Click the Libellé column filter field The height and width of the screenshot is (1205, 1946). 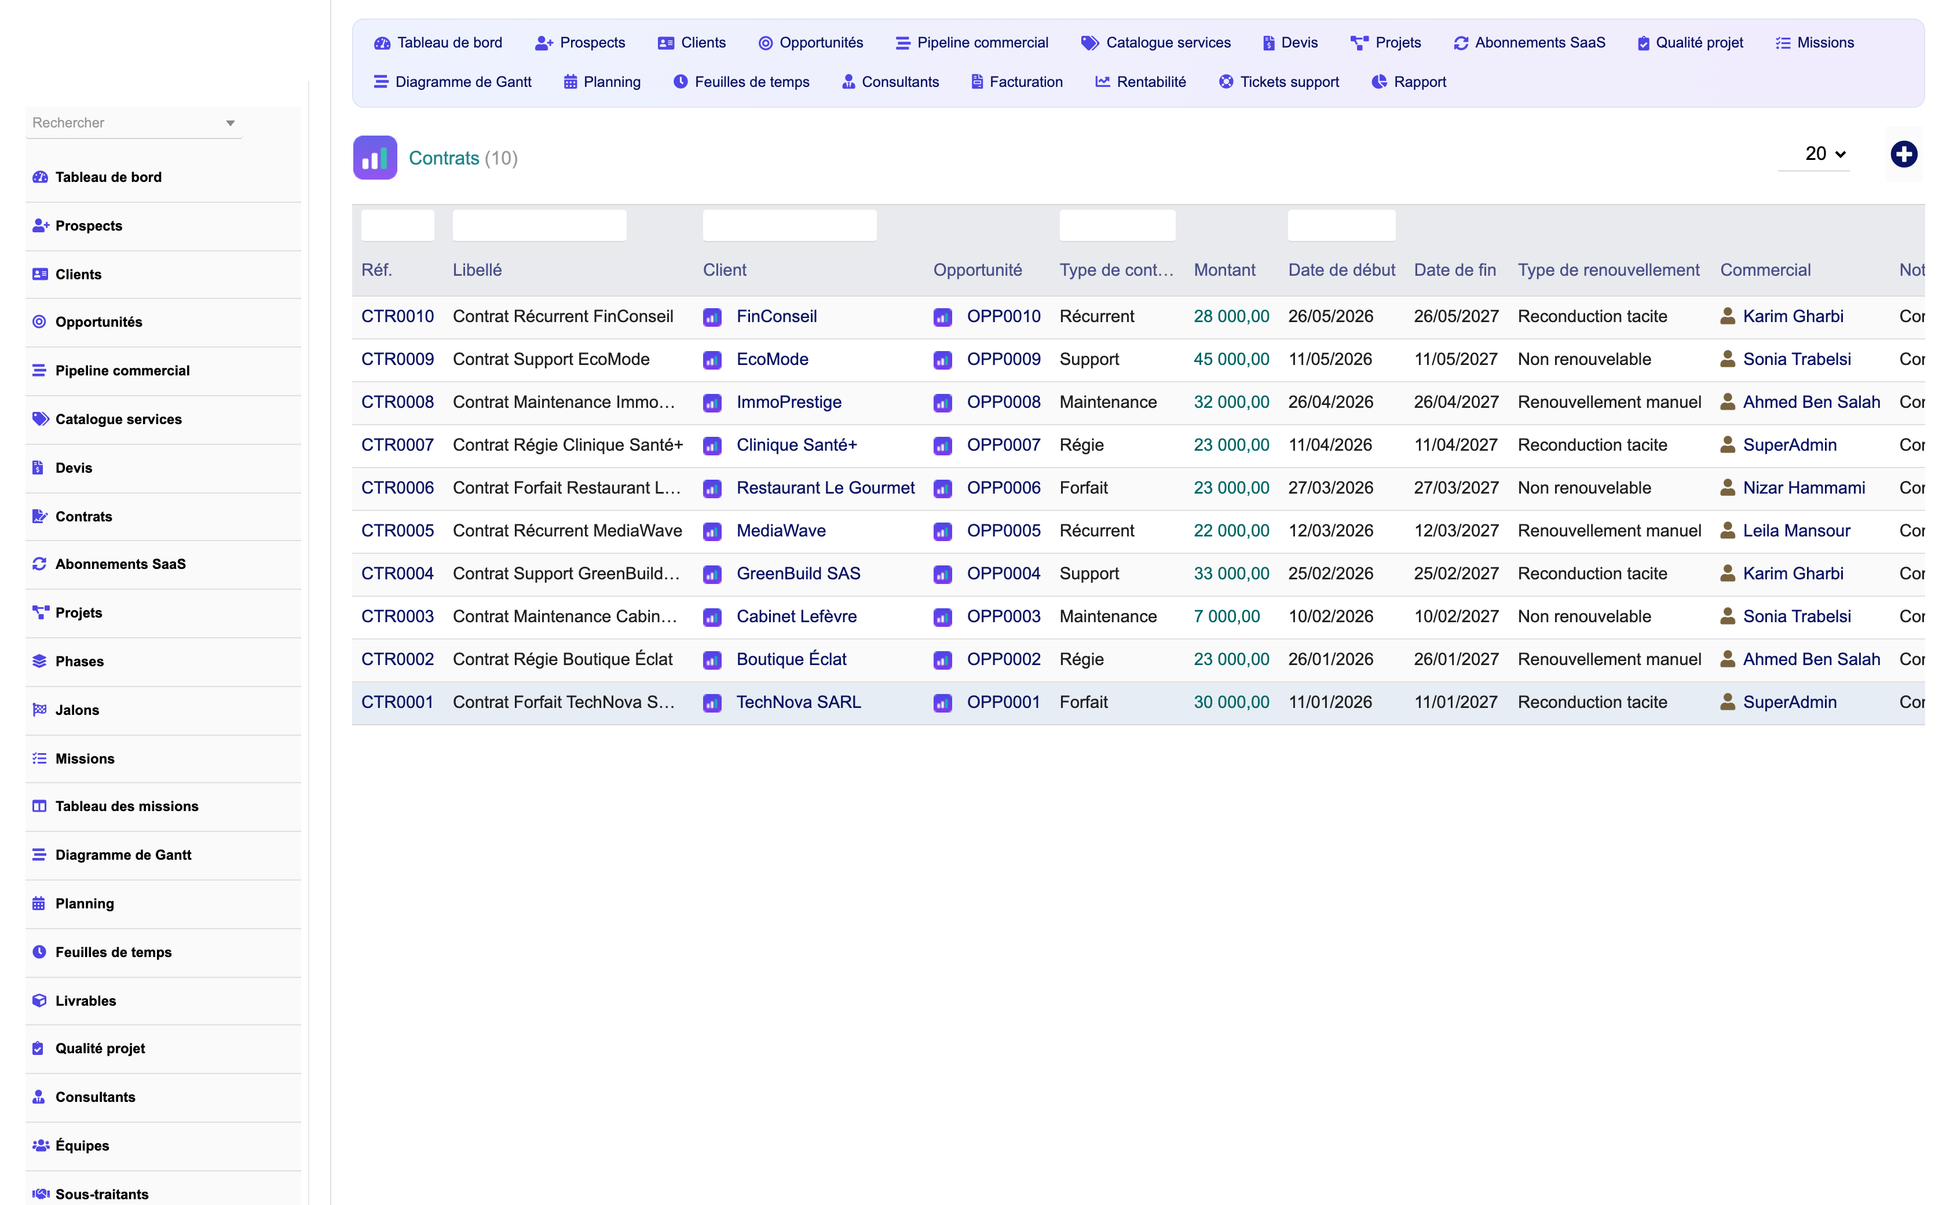(540, 225)
